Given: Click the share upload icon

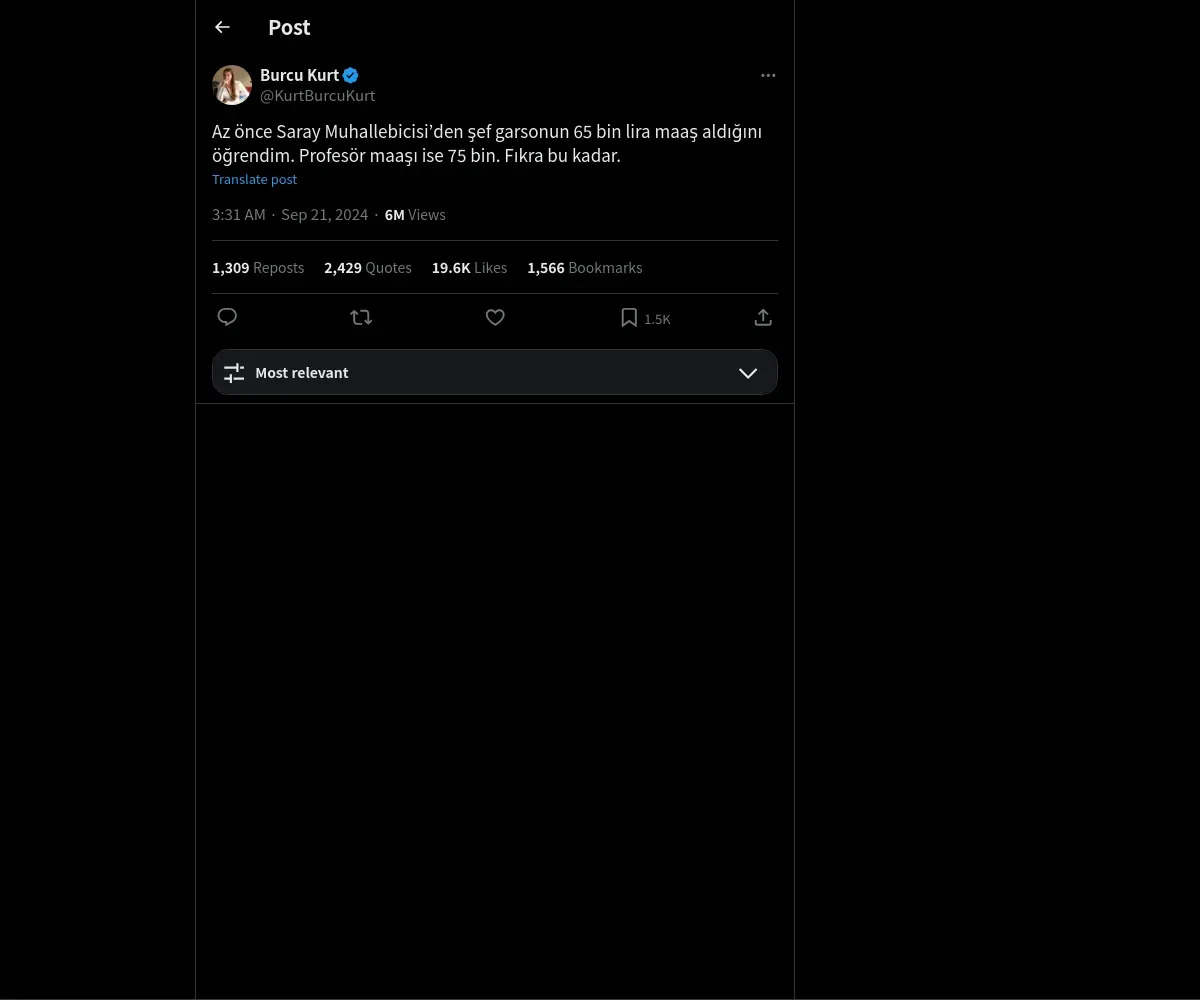Looking at the screenshot, I should pyautogui.click(x=763, y=317).
